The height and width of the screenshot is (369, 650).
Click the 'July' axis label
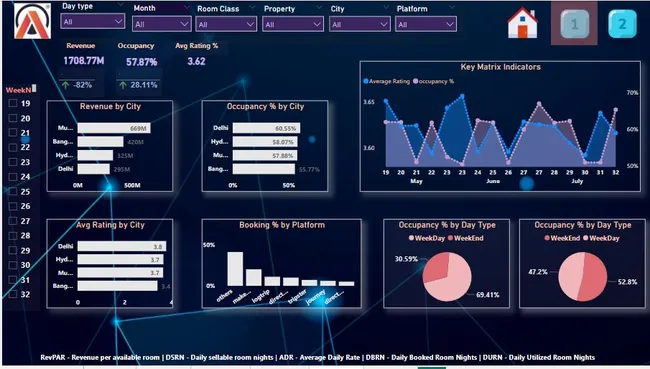[577, 181]
